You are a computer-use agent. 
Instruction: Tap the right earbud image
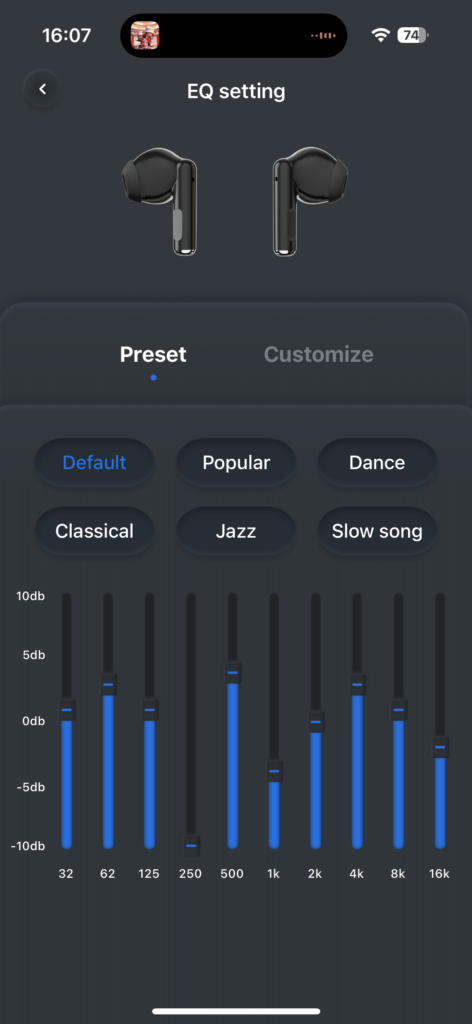click(310, 201)
